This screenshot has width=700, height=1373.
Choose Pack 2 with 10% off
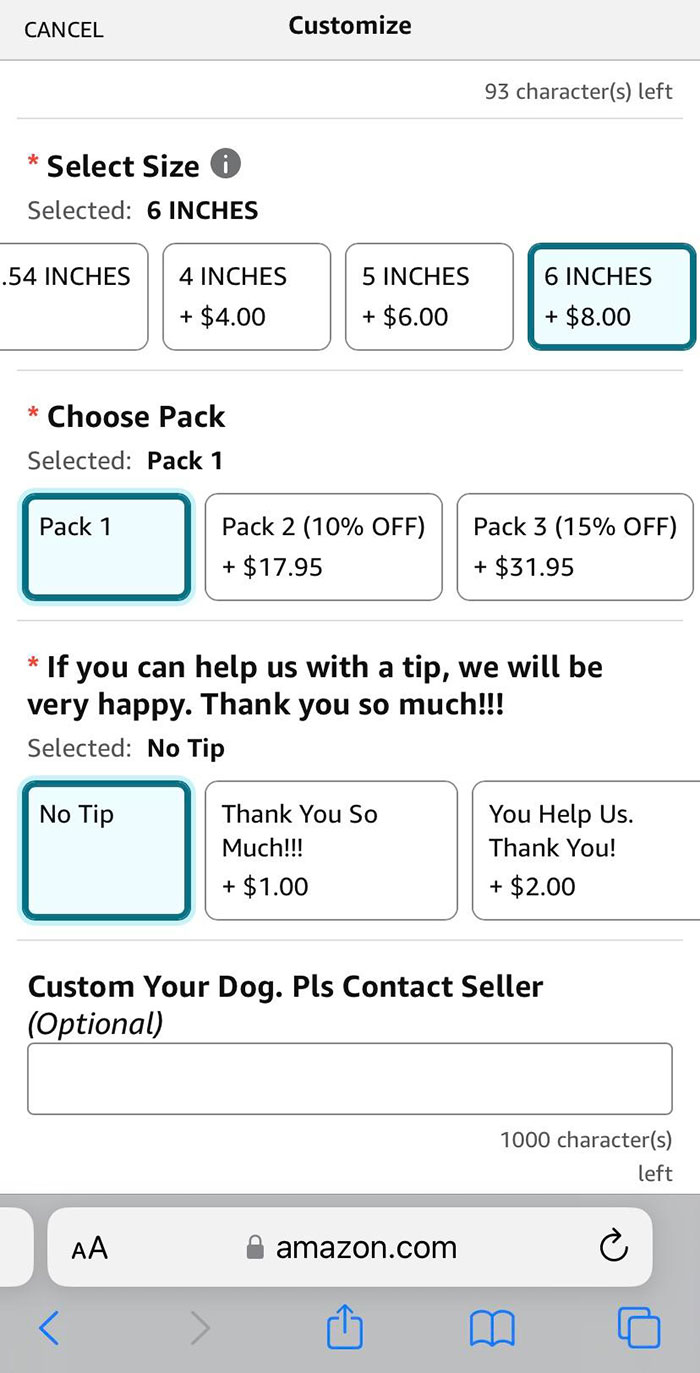click(x=323, y=547)
